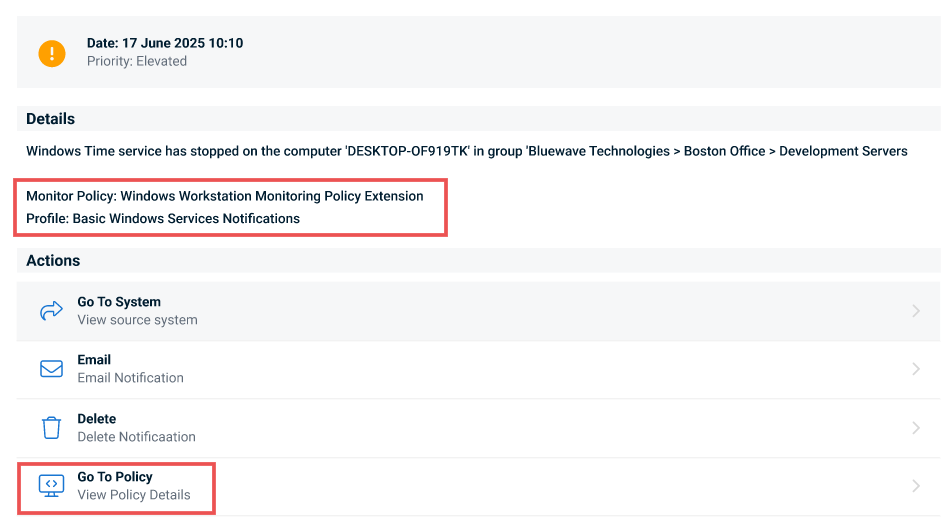Click the Monitor Policy name line
Viewport: 945px width, 531px height.
click(x=225, y=196)
